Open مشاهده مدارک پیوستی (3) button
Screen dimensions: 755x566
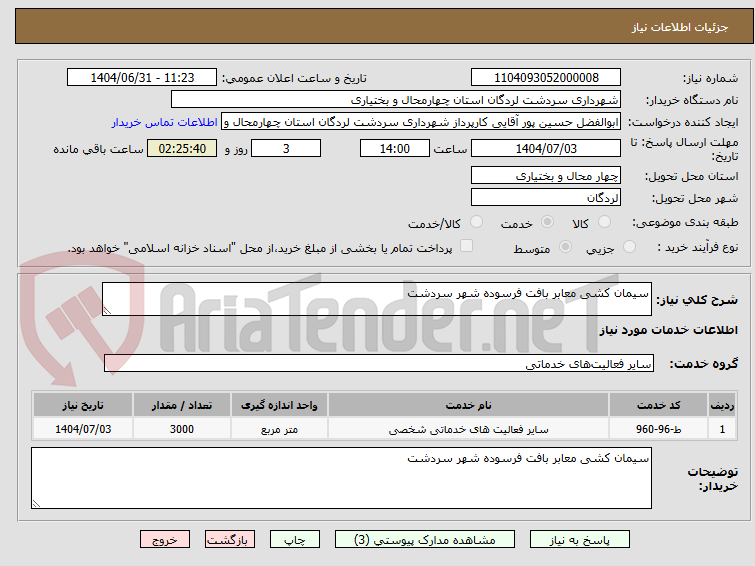[x=425, y=540]
